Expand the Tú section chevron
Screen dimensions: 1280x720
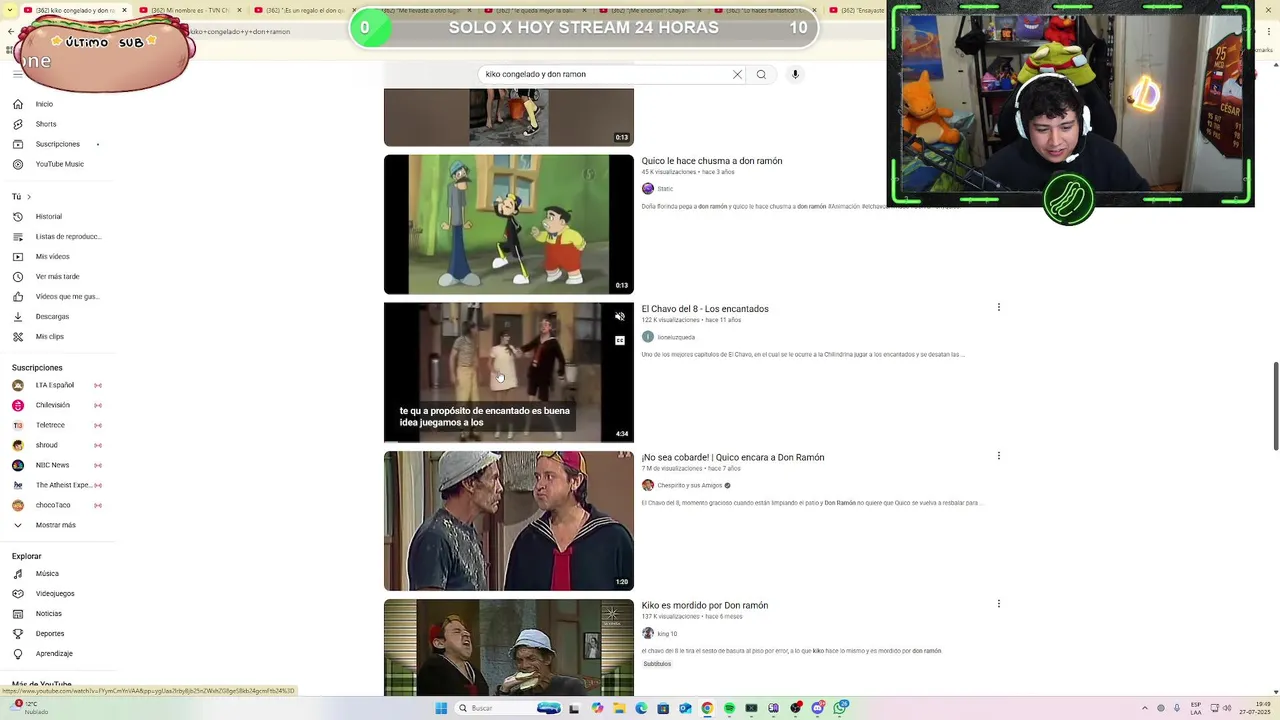click(28, 197)
